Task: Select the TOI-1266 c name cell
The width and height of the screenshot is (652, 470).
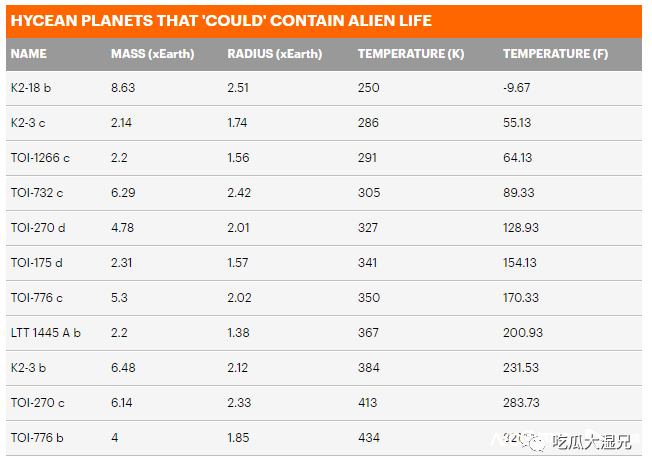Action: point(40,158)
